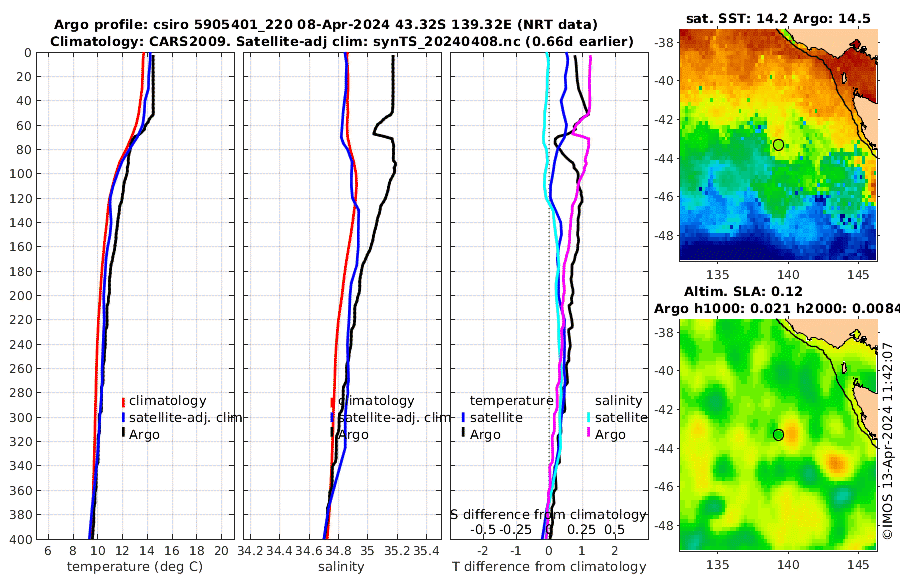Click blue satellite temperature legend marker in difference panel
Image resolution: width=900 pixels, height=580 pixels.
[463, 417]
